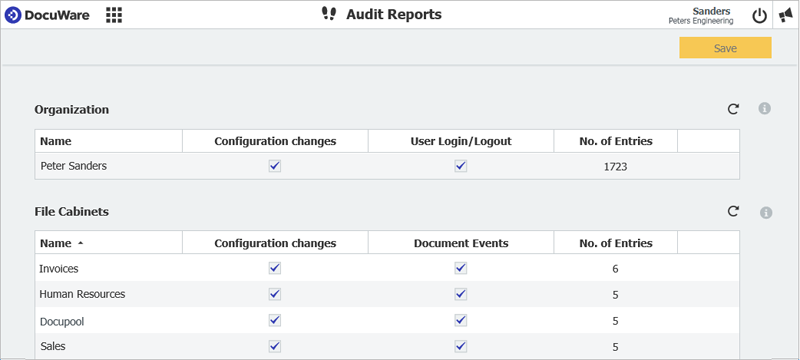Click the File Cabinets section heading

point(71,212)
